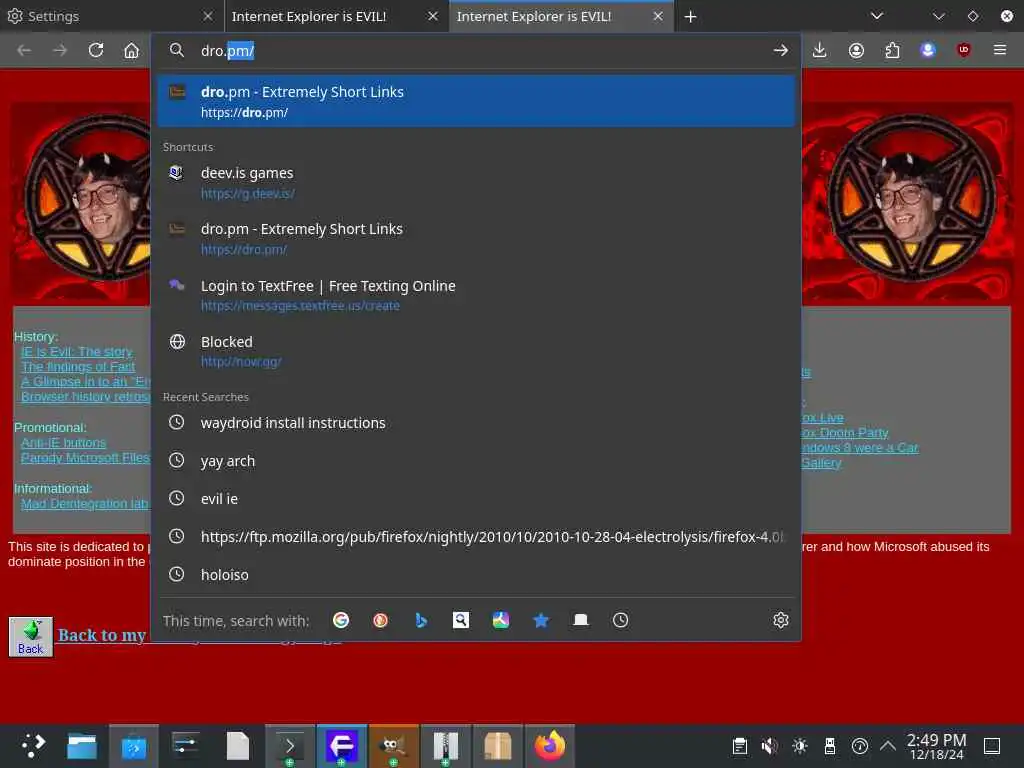The image size is (1024, 768).
Task: Open the Firefox hamburger menu
Action: (x=1000, y=50)
